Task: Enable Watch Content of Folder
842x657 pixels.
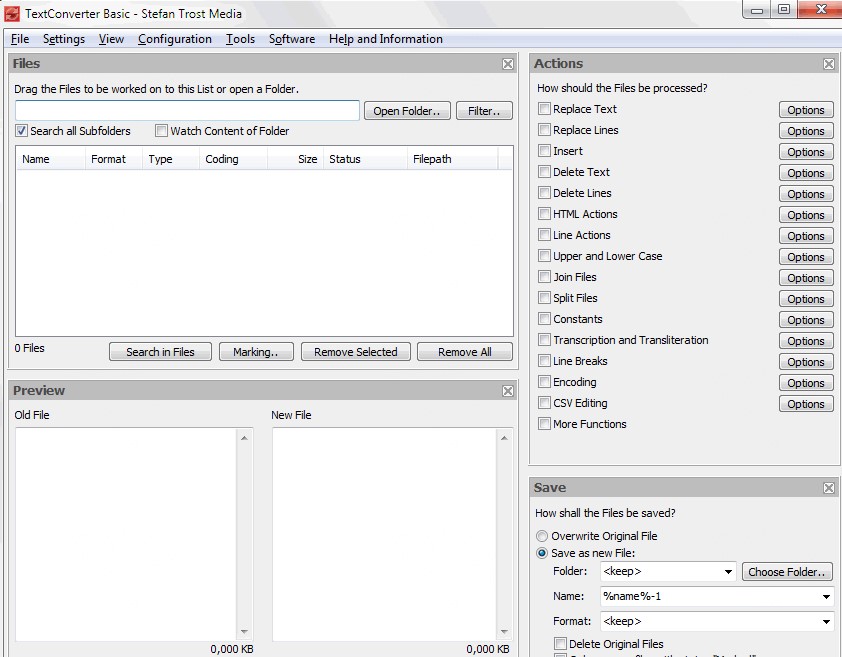Action: (x=162, y=131)
